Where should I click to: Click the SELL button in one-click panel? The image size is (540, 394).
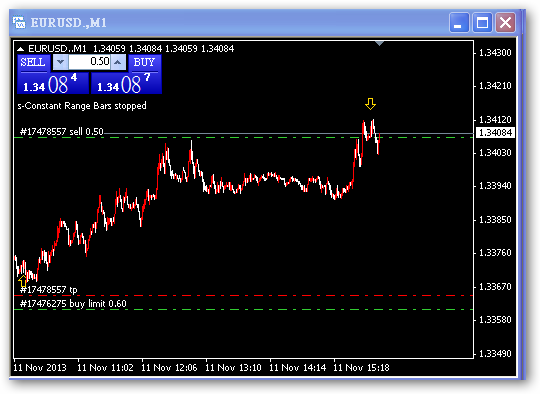point(33,63)
